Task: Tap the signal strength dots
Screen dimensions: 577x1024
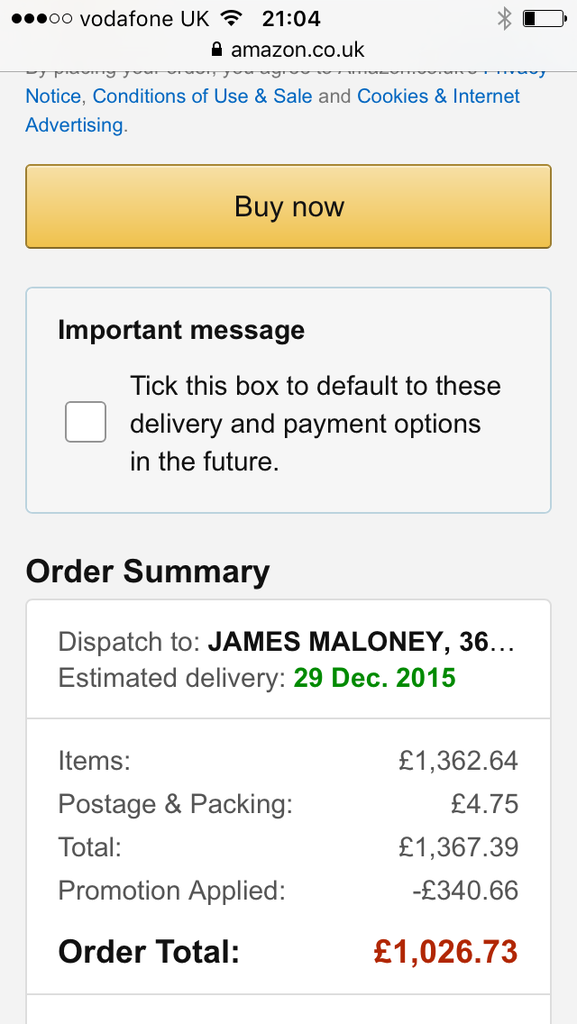Action: (42, 18)
